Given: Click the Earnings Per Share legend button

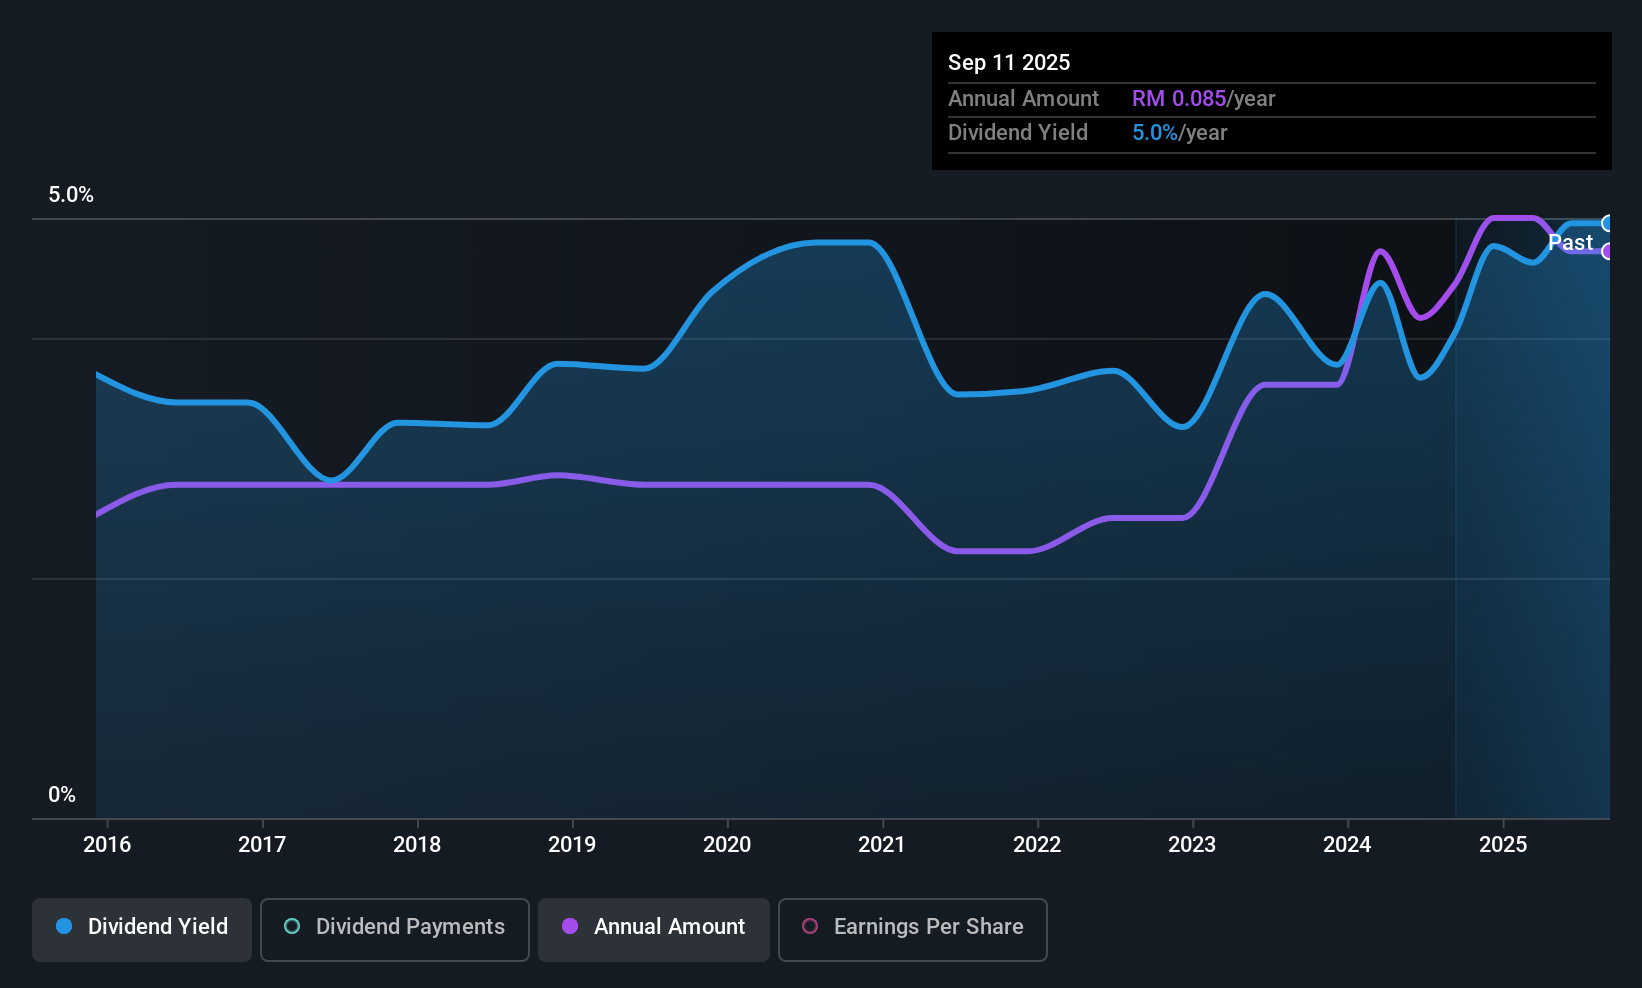Looking at the screenshot, I should click(x=912, y=929).
